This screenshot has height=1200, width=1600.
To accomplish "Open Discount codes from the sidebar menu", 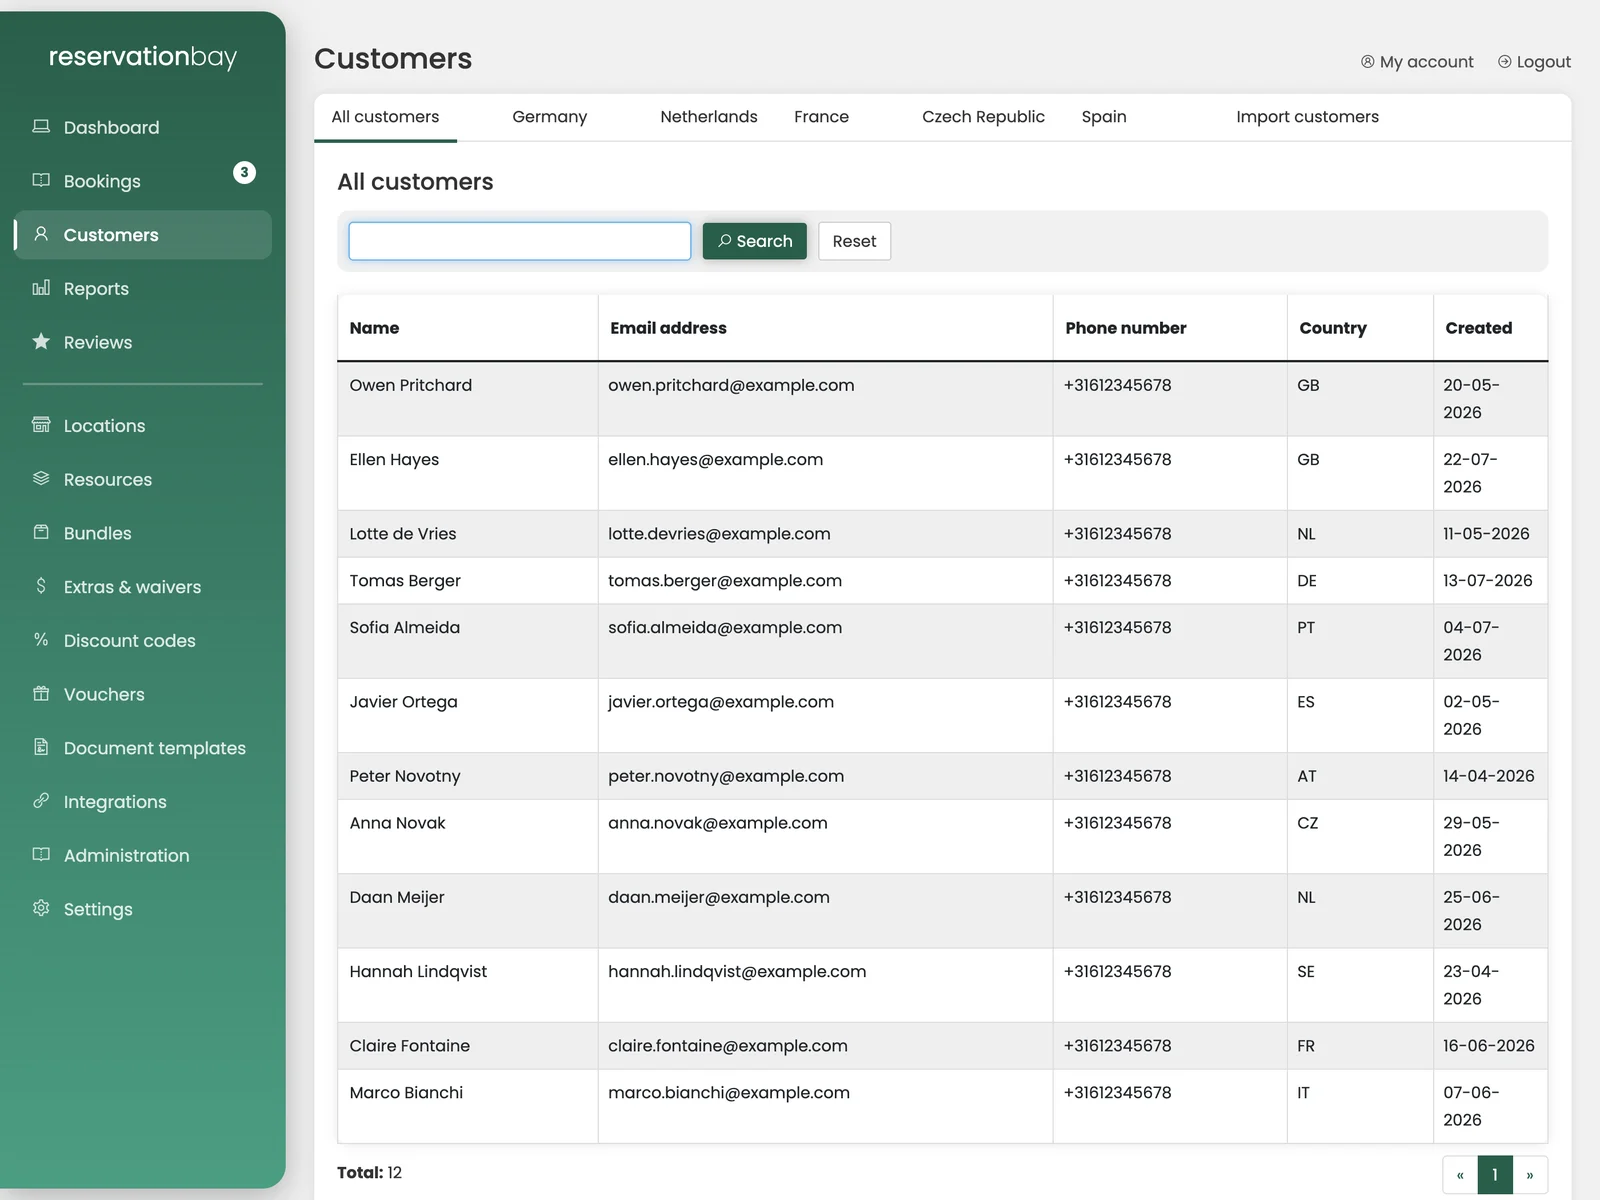I will point(143,640).
